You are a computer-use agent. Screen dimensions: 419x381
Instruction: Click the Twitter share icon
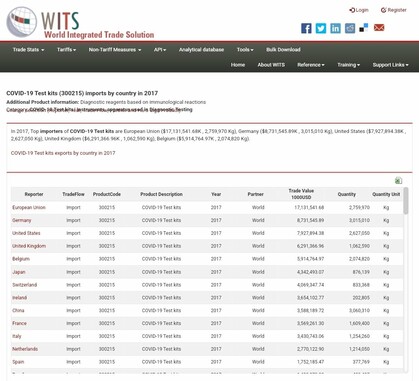[x=321, y=28]
